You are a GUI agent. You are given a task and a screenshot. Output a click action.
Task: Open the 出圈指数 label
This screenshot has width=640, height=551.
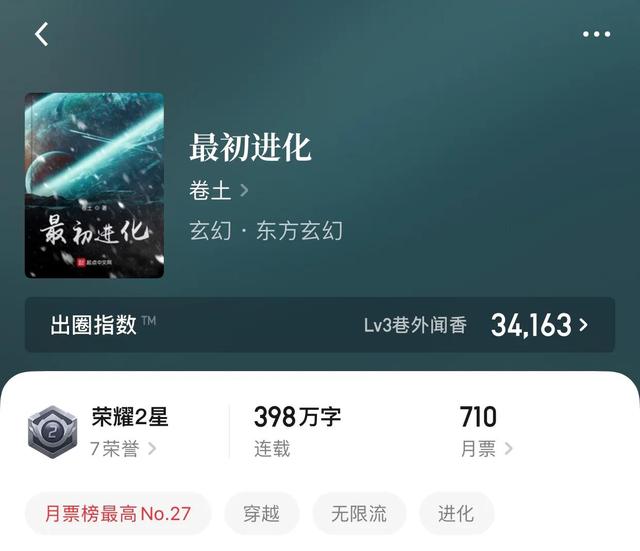tap(93, 325)
